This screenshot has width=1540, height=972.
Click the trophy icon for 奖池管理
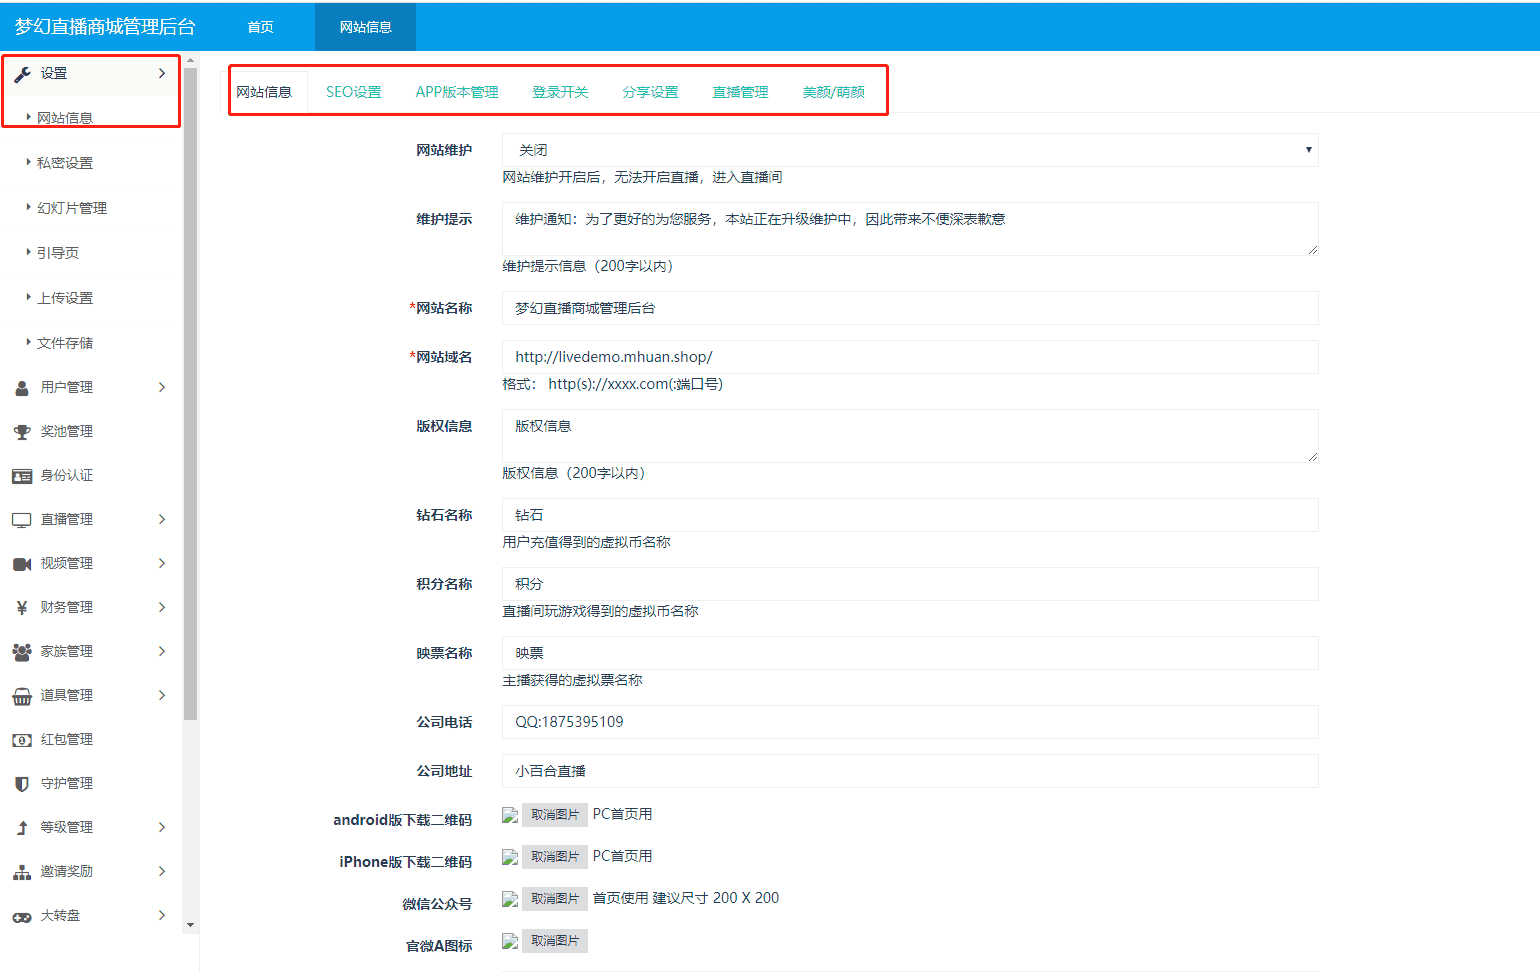(x=22, y=432)
